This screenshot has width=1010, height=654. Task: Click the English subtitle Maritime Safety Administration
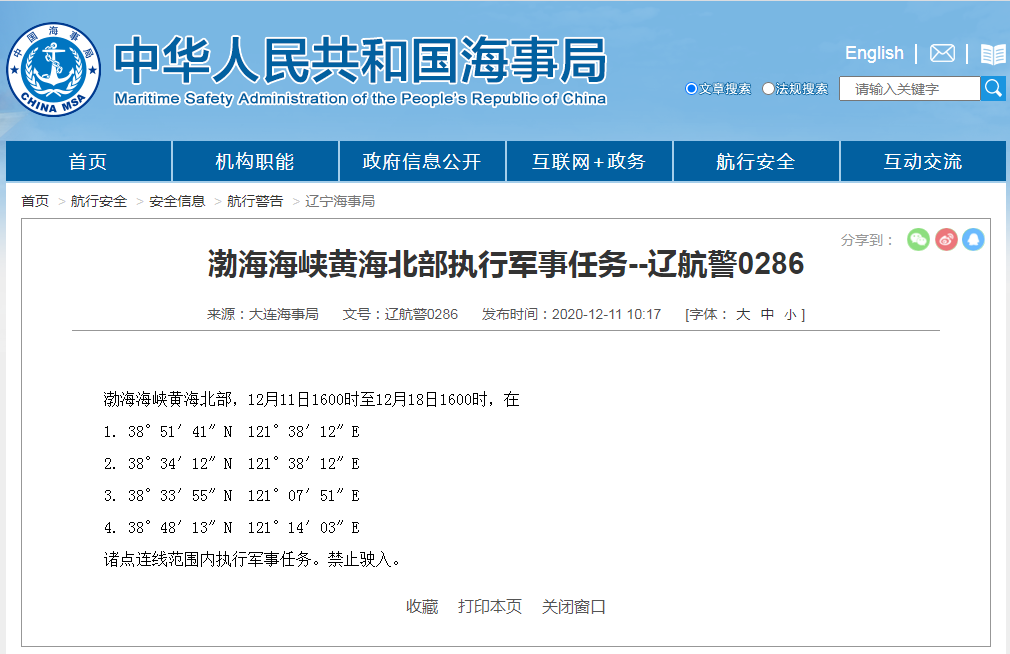360,99
